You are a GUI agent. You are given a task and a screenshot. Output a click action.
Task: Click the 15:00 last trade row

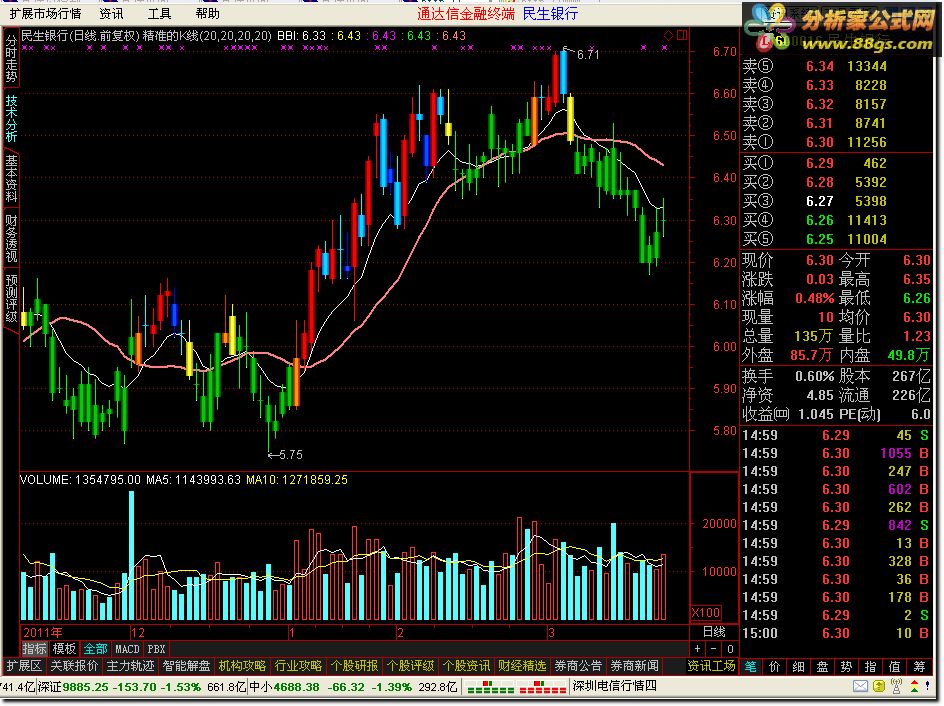coord(836,633)
